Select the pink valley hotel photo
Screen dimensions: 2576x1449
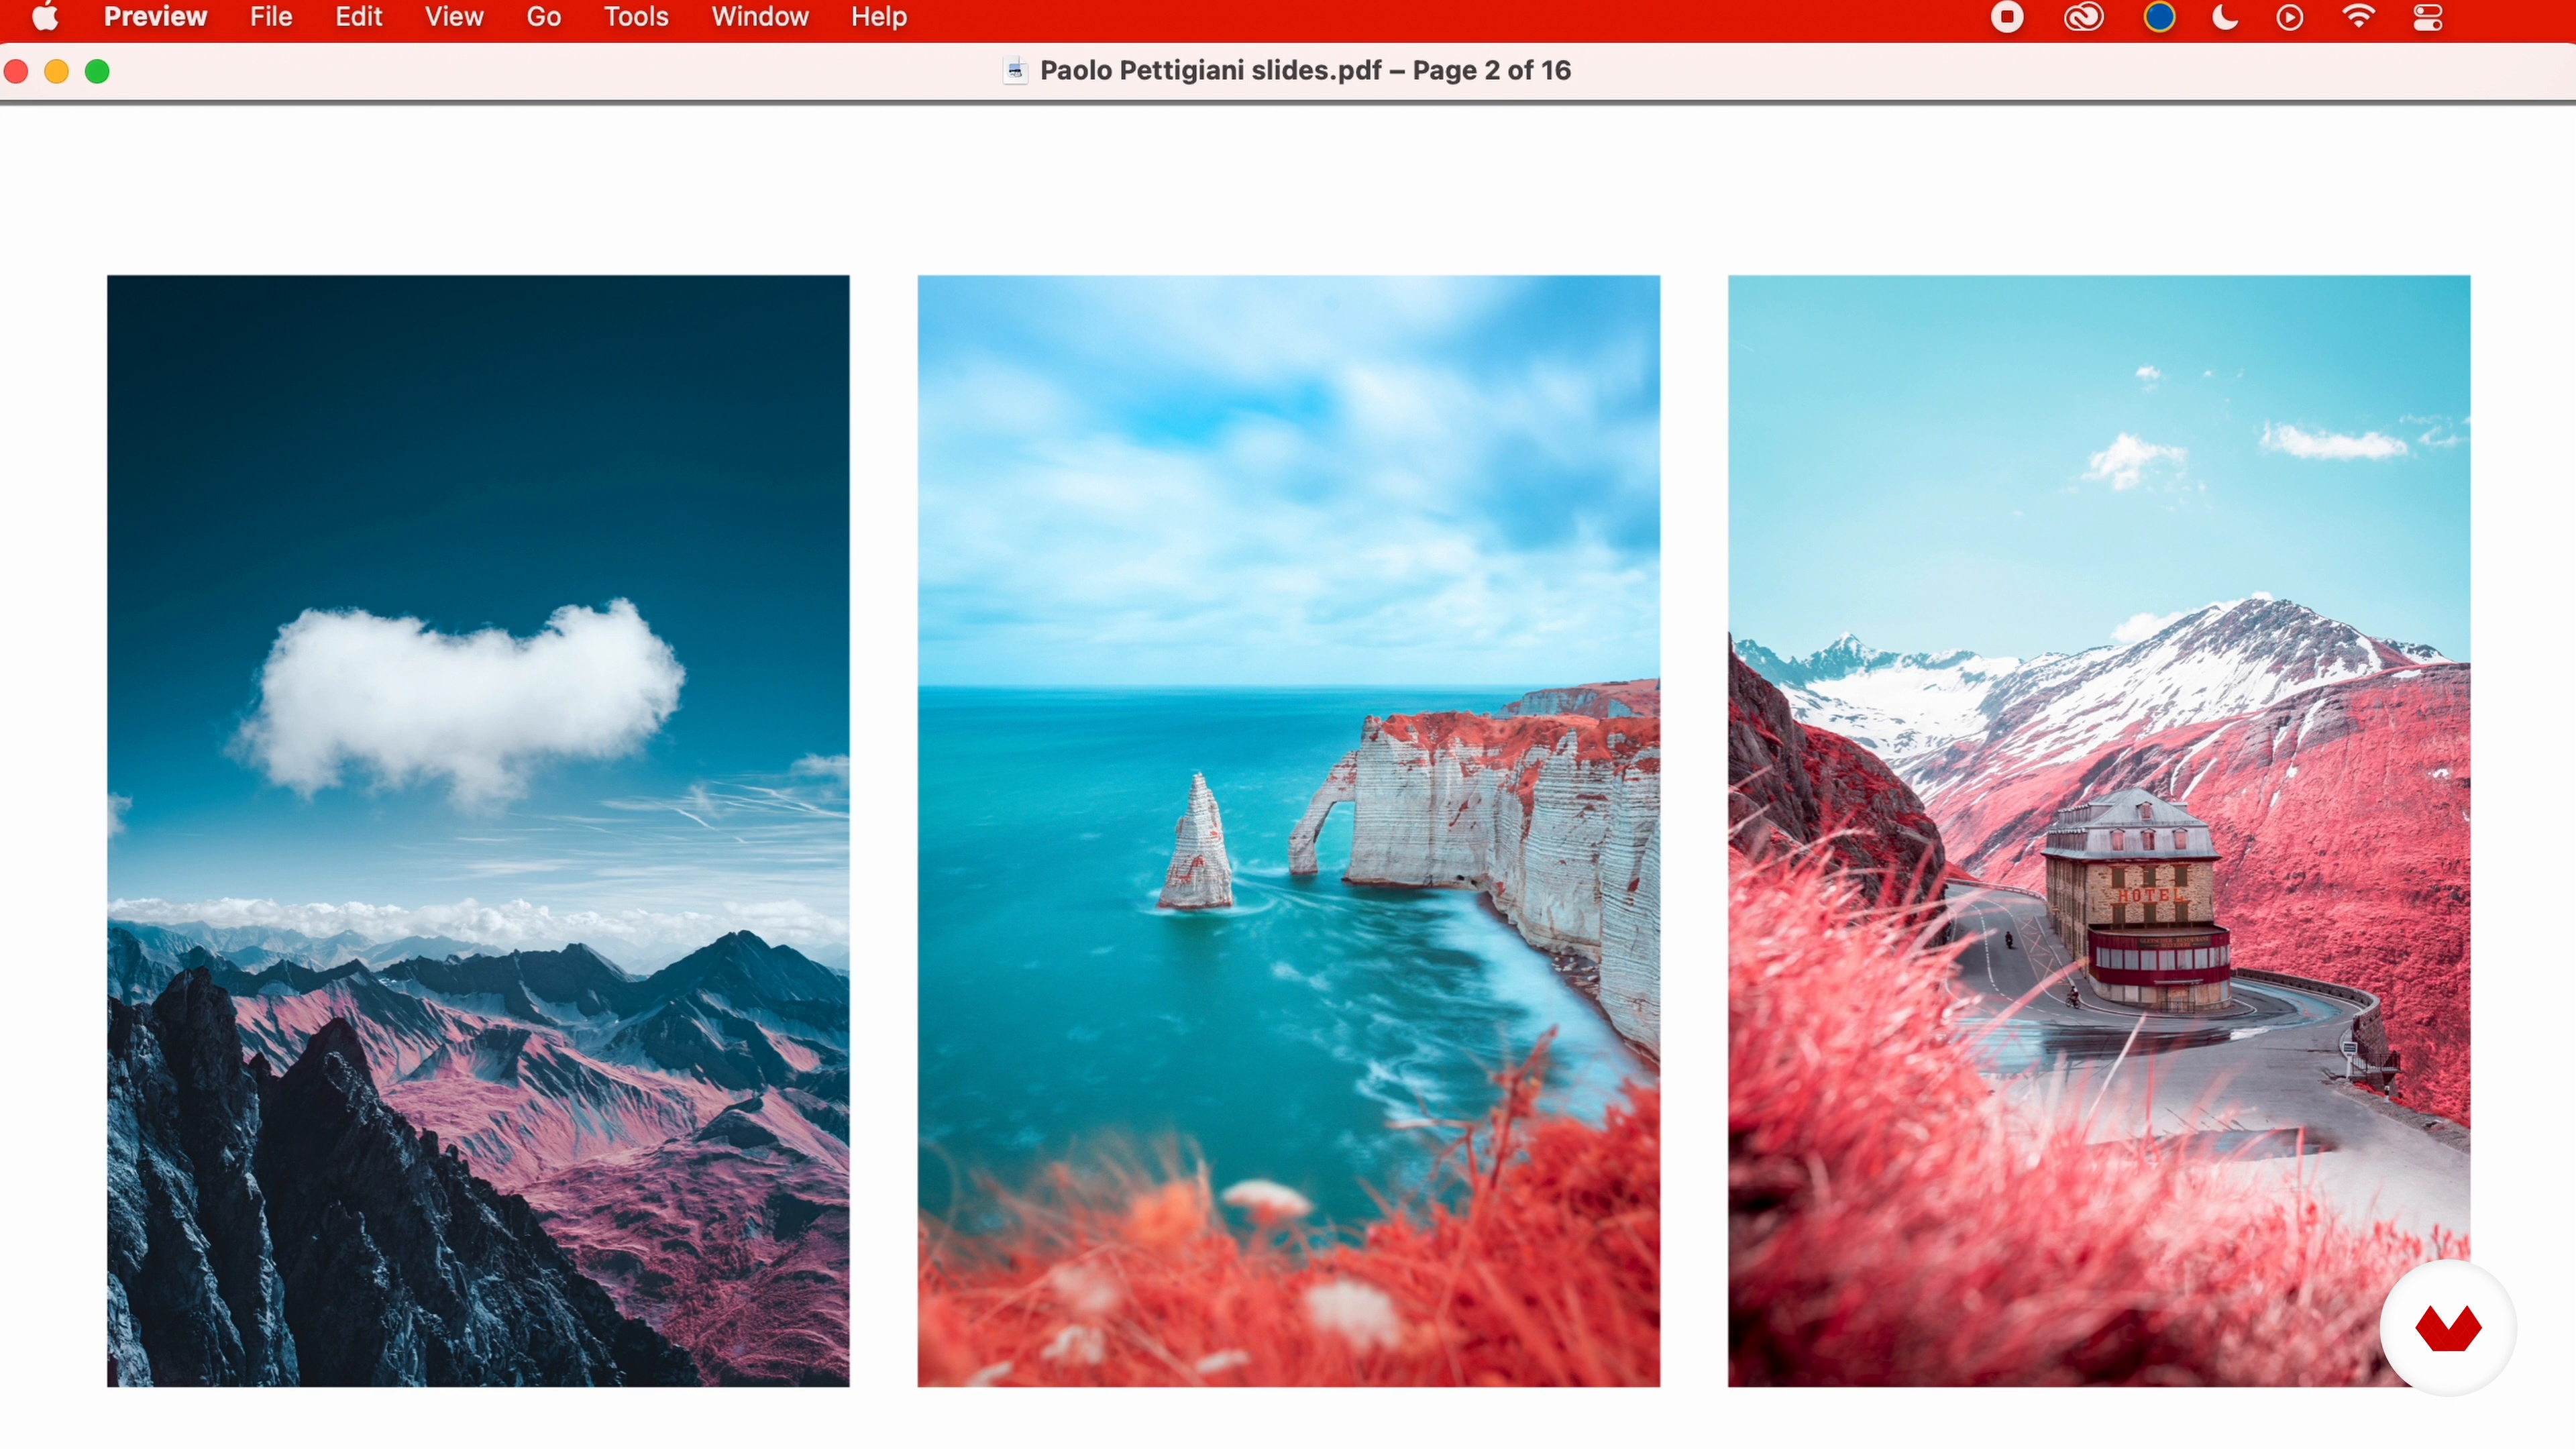(x=2098, y=830)
